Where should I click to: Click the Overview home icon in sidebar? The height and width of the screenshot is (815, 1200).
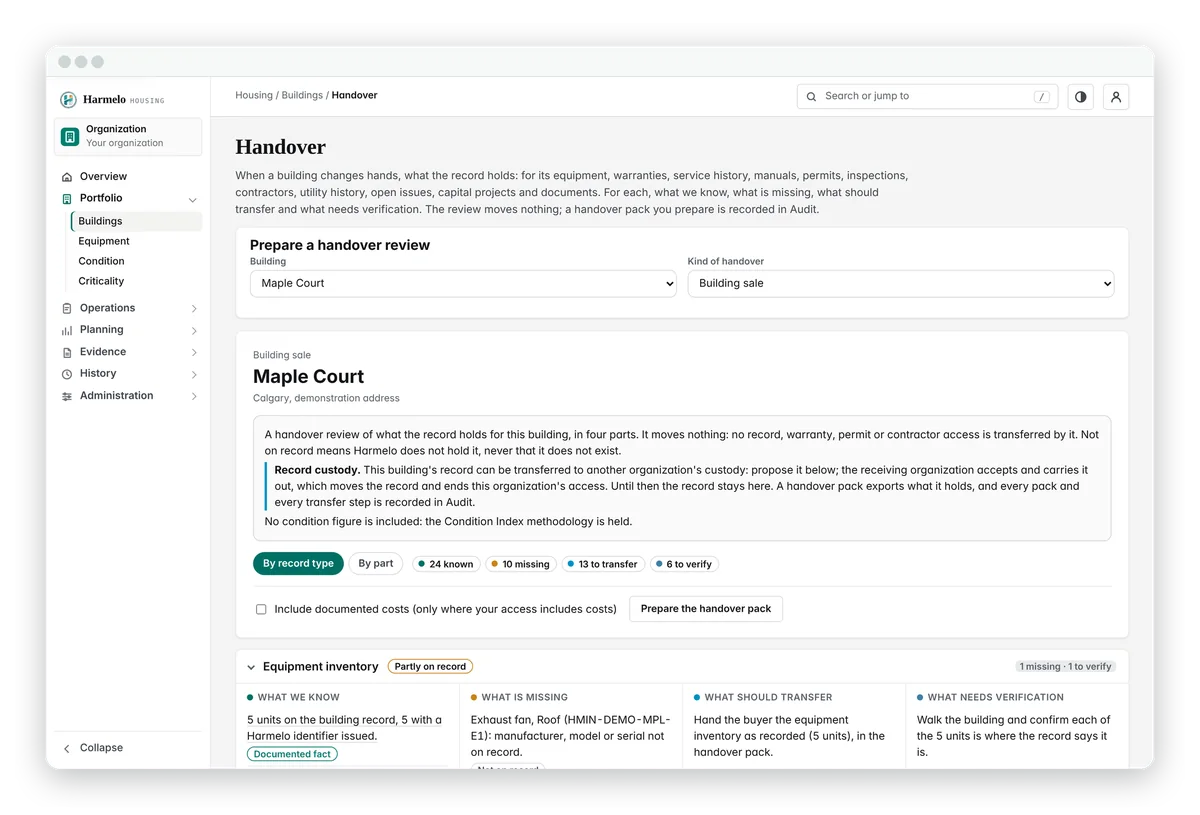pyautogui.click(x=67, y=177)
